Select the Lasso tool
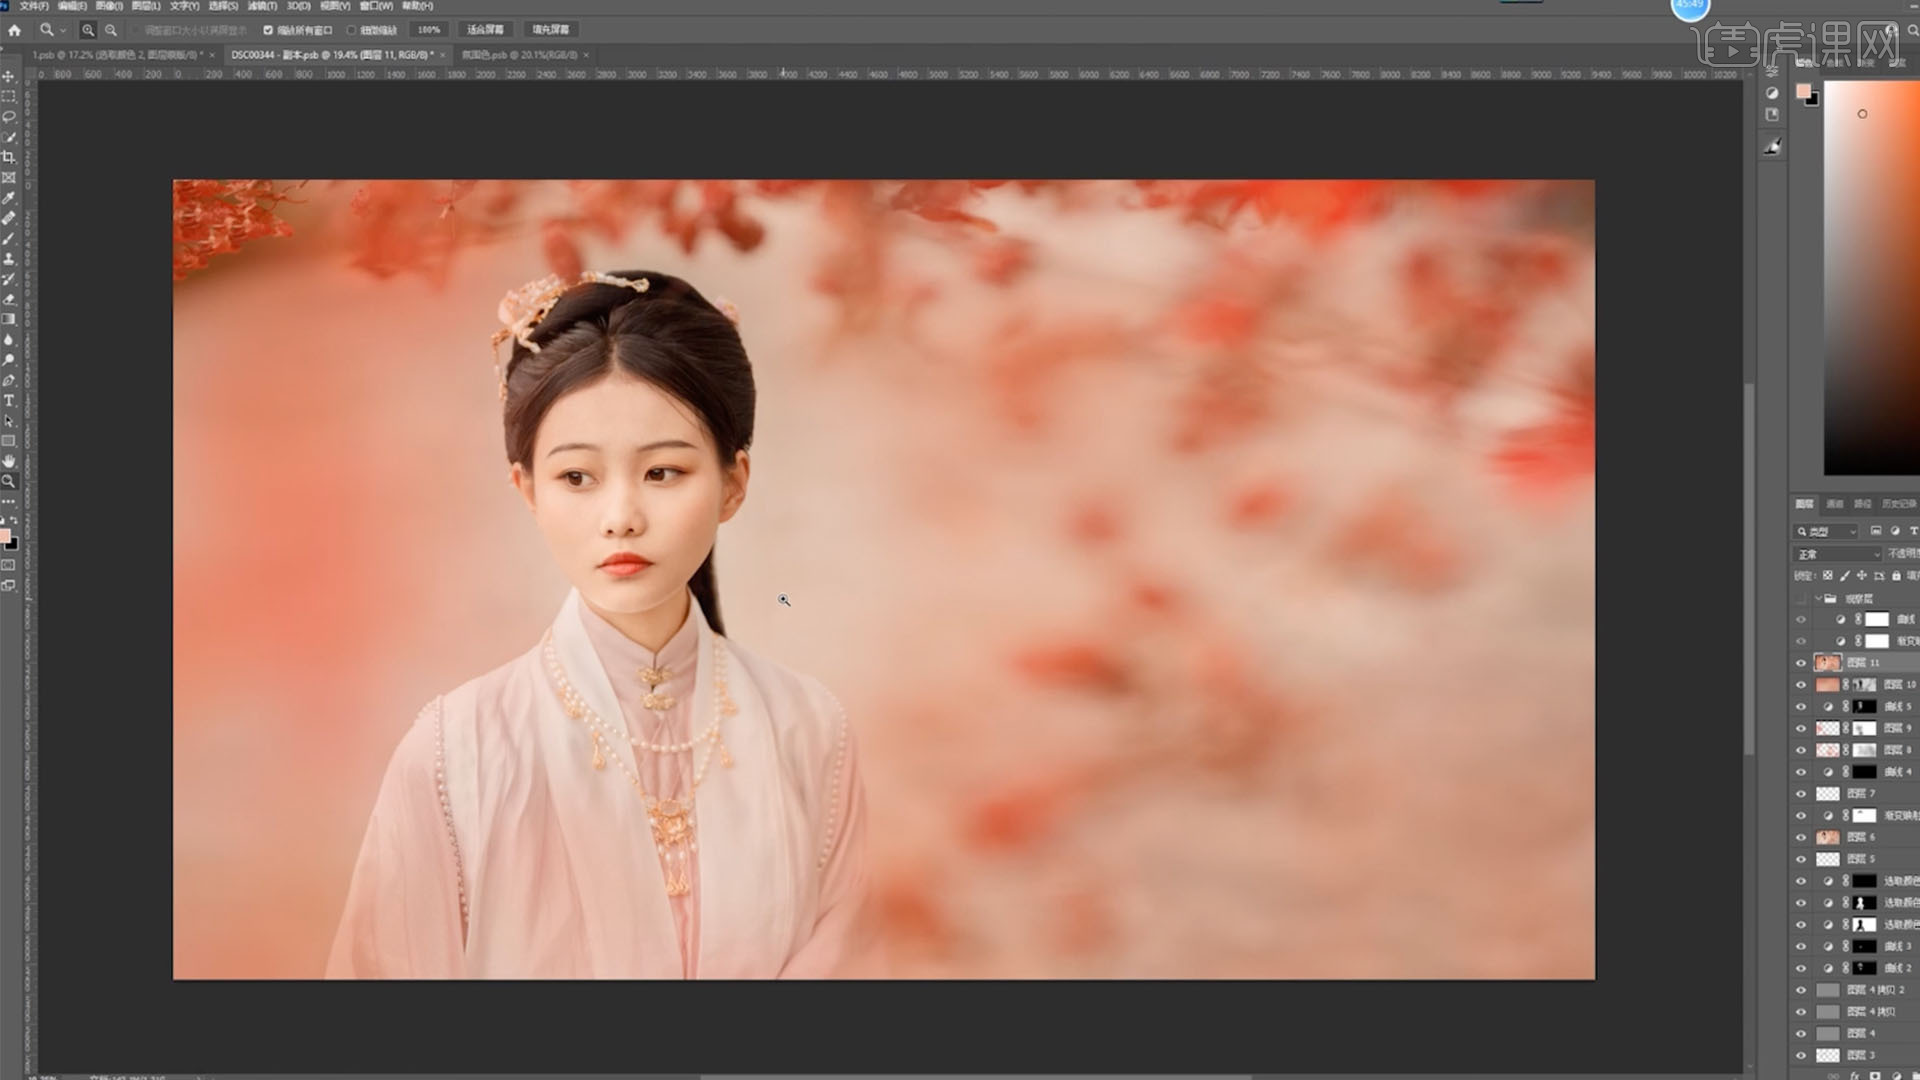The width and height of the screenshot is (1920, 1080). [x=9, y=116]
